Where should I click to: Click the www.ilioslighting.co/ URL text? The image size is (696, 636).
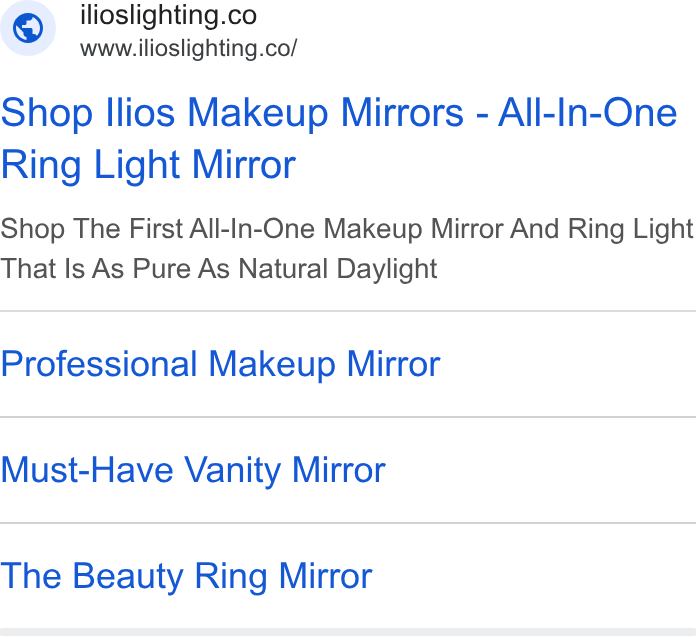pos(189,48)
